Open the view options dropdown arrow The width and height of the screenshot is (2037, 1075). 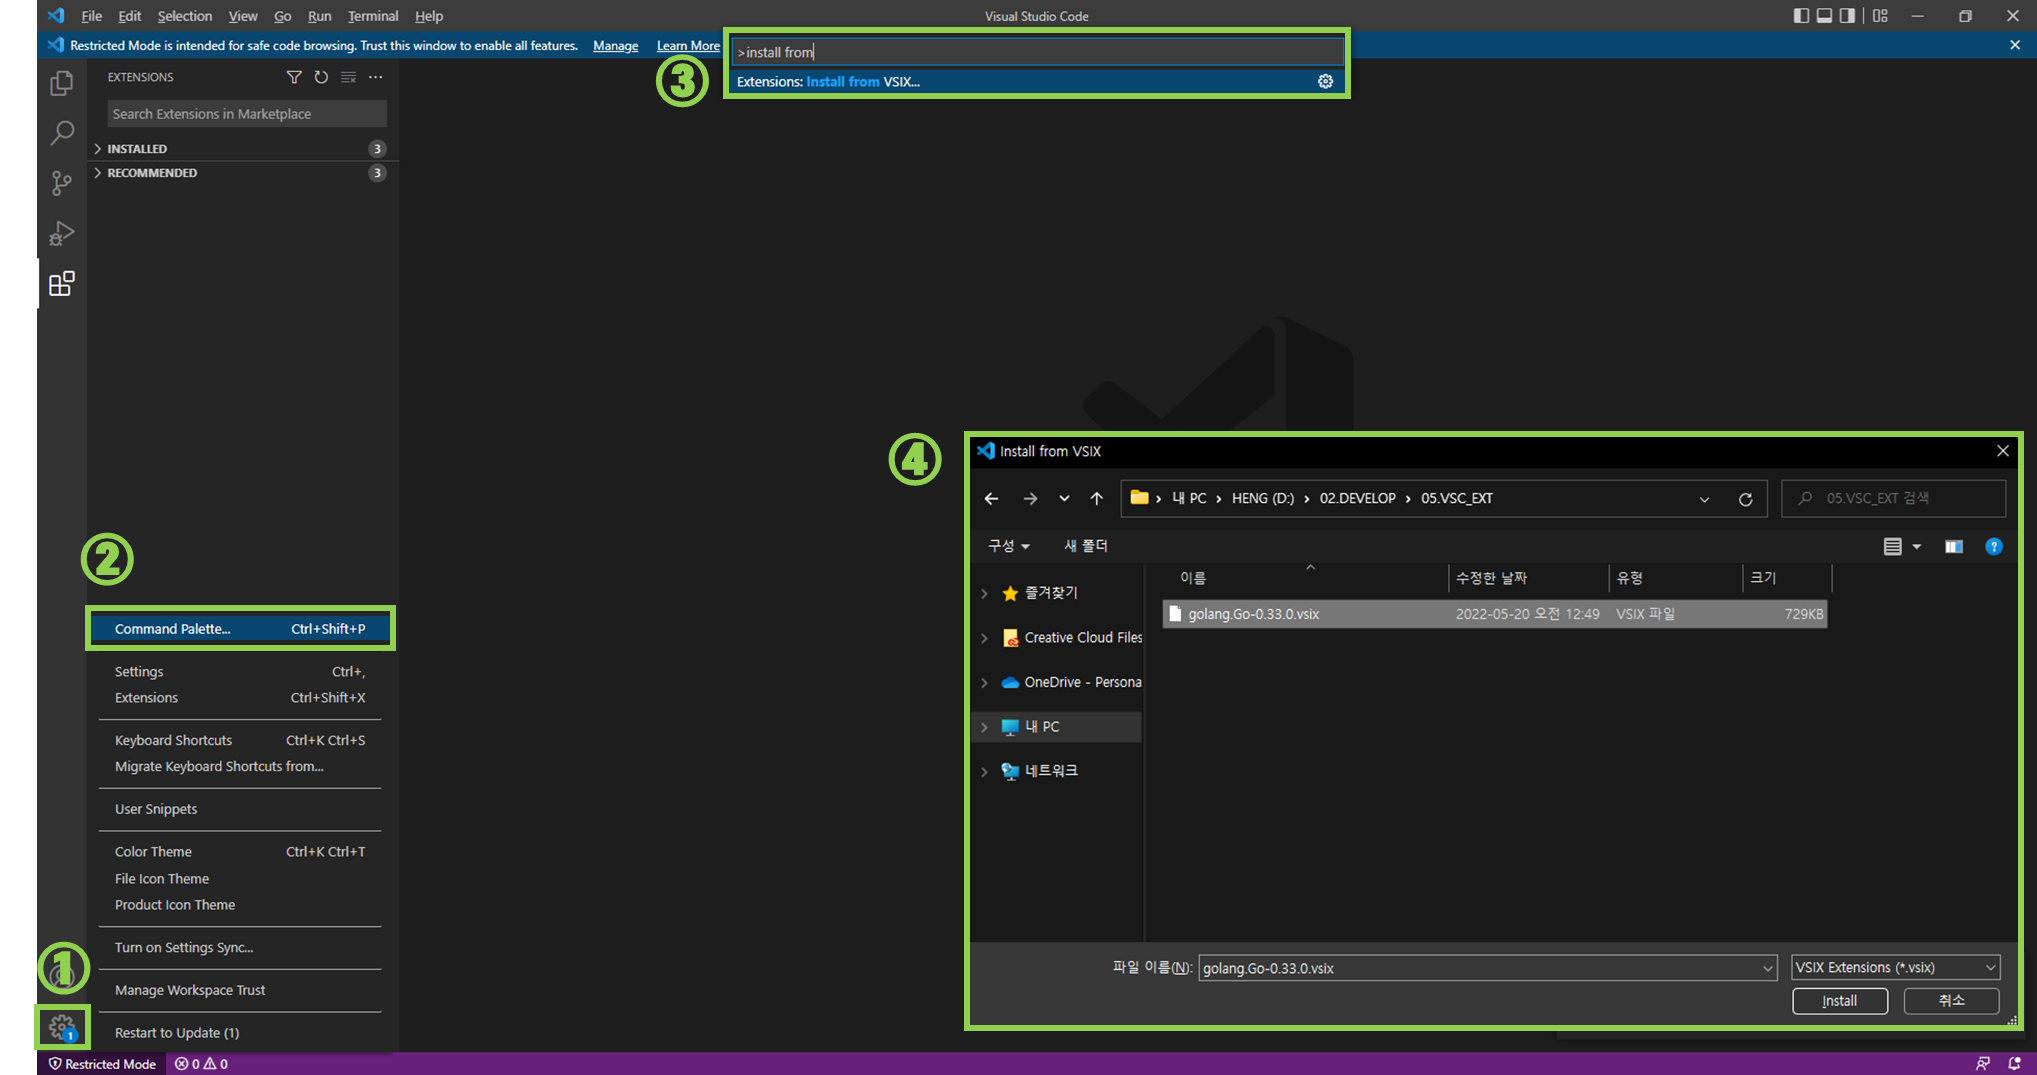1917,546
